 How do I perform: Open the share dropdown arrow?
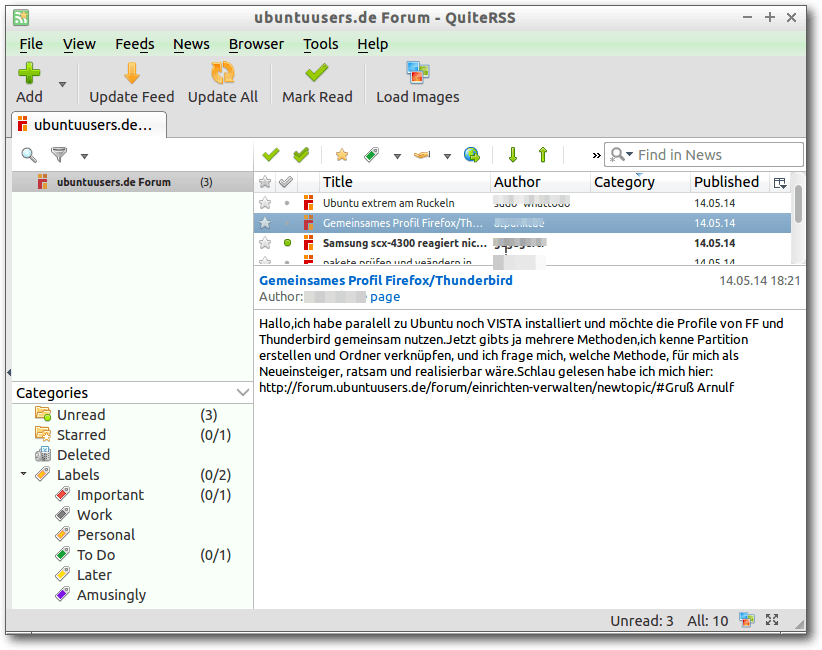pos(447,156)
